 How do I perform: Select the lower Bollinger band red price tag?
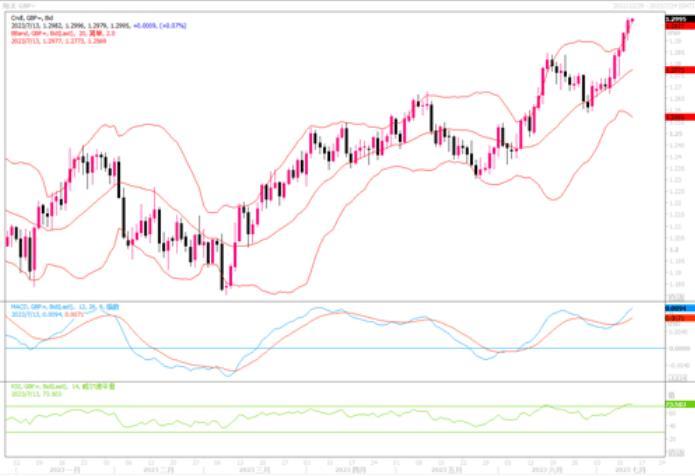pyautogui.click(x=675, y=117)
